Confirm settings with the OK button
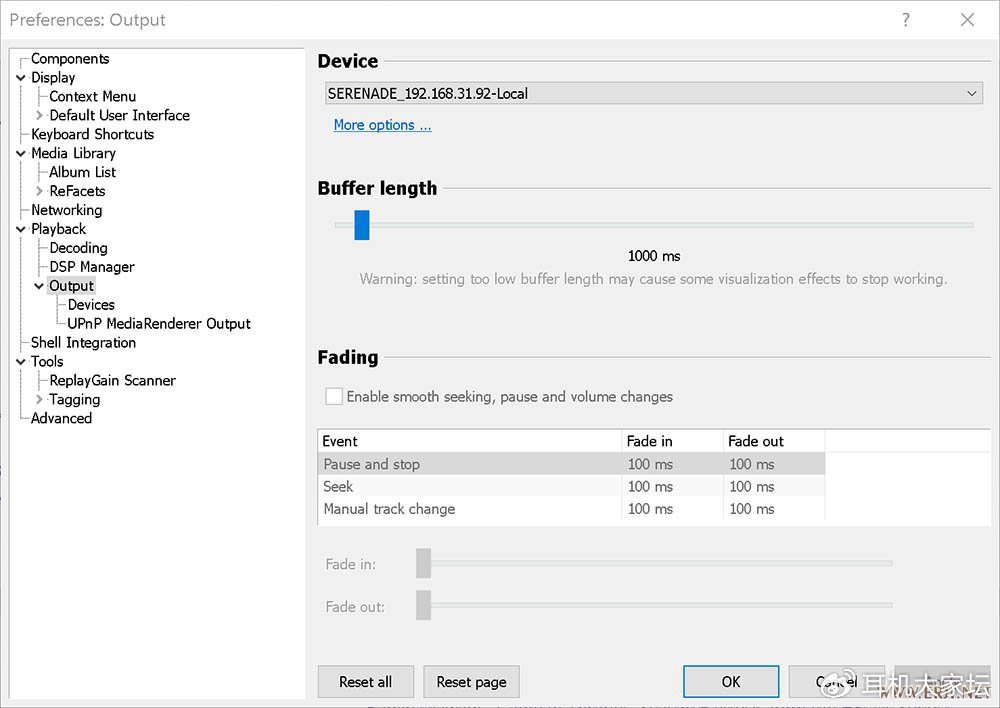Screen dimensions: 1000x708 pos(731,682)
